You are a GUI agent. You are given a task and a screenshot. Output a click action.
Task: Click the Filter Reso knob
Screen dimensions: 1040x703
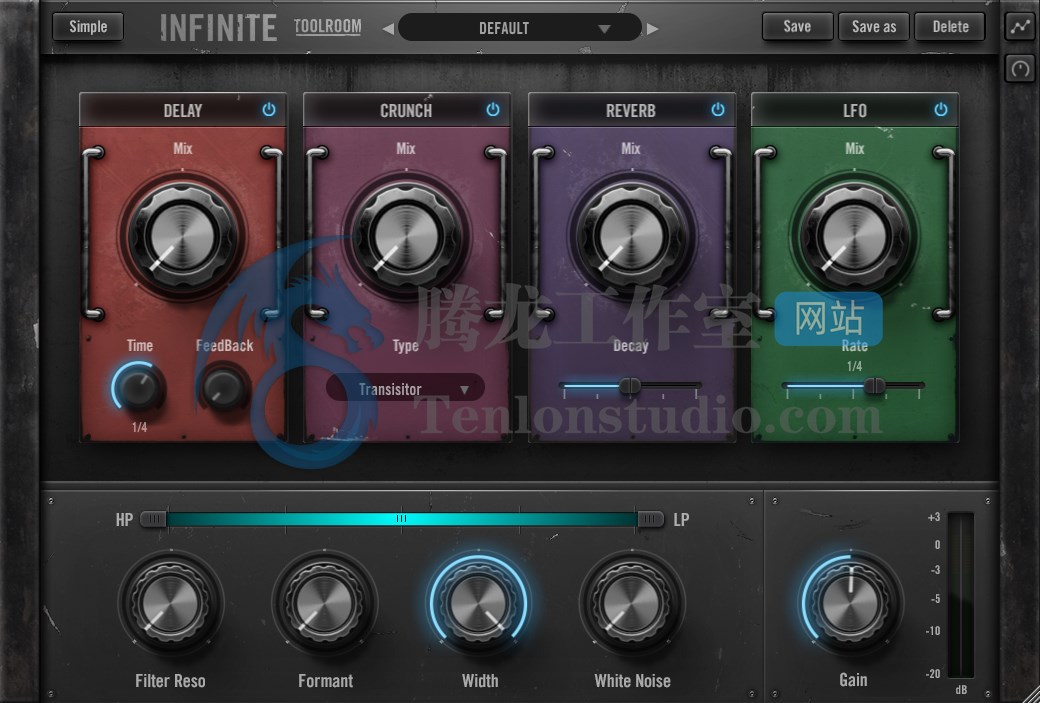coord(170,604)
